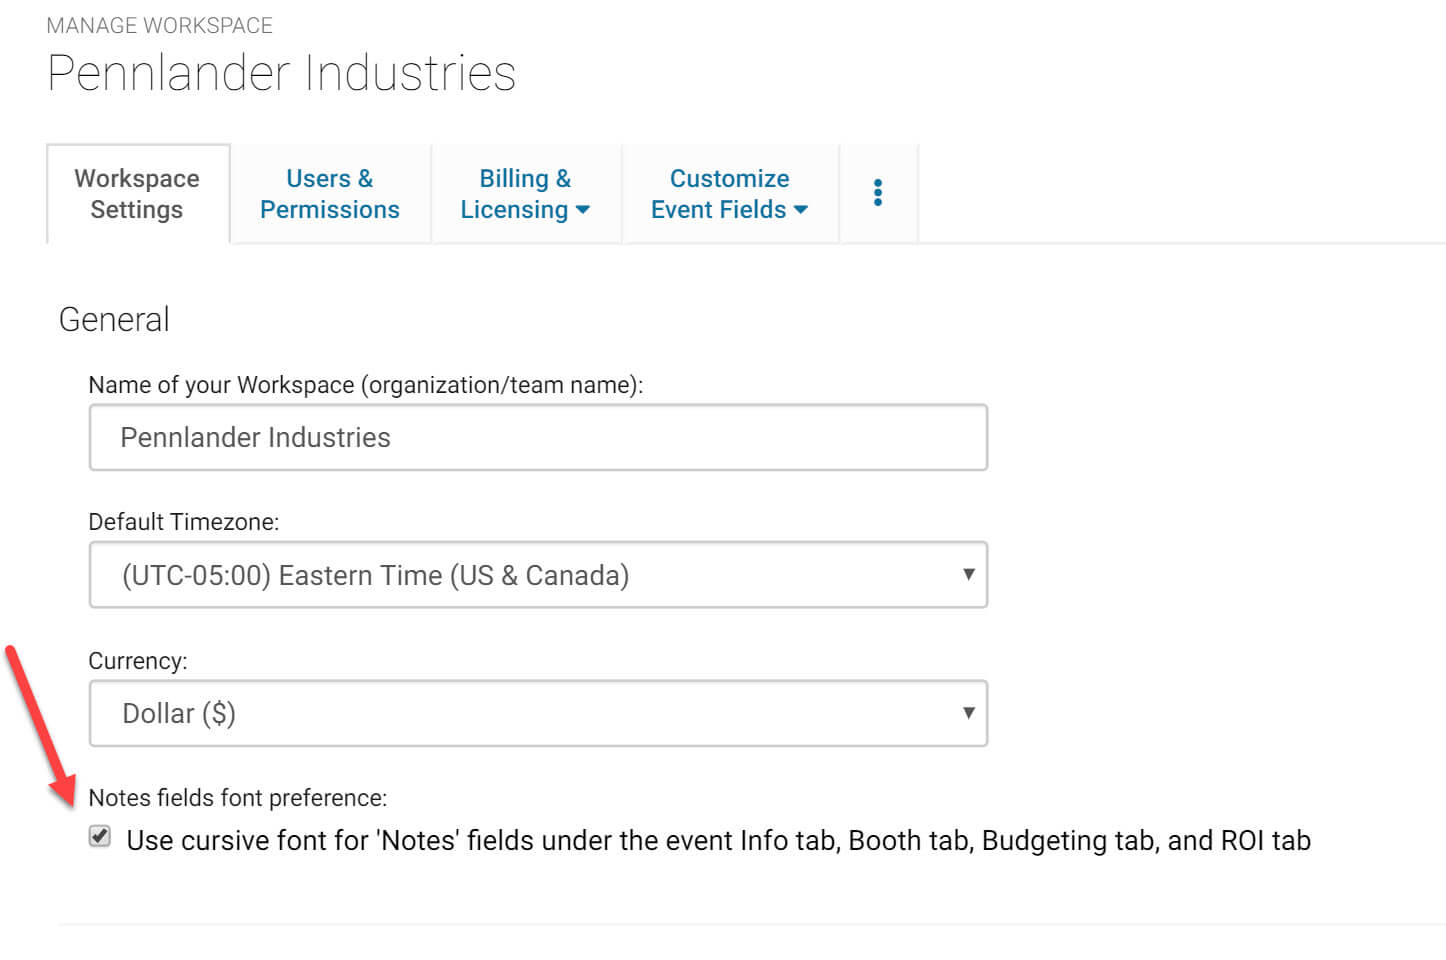Switch to the Workspace Settings tab
Viewport: 1446px width, 960px height.
pyautogui.click(x=137, y=194)
